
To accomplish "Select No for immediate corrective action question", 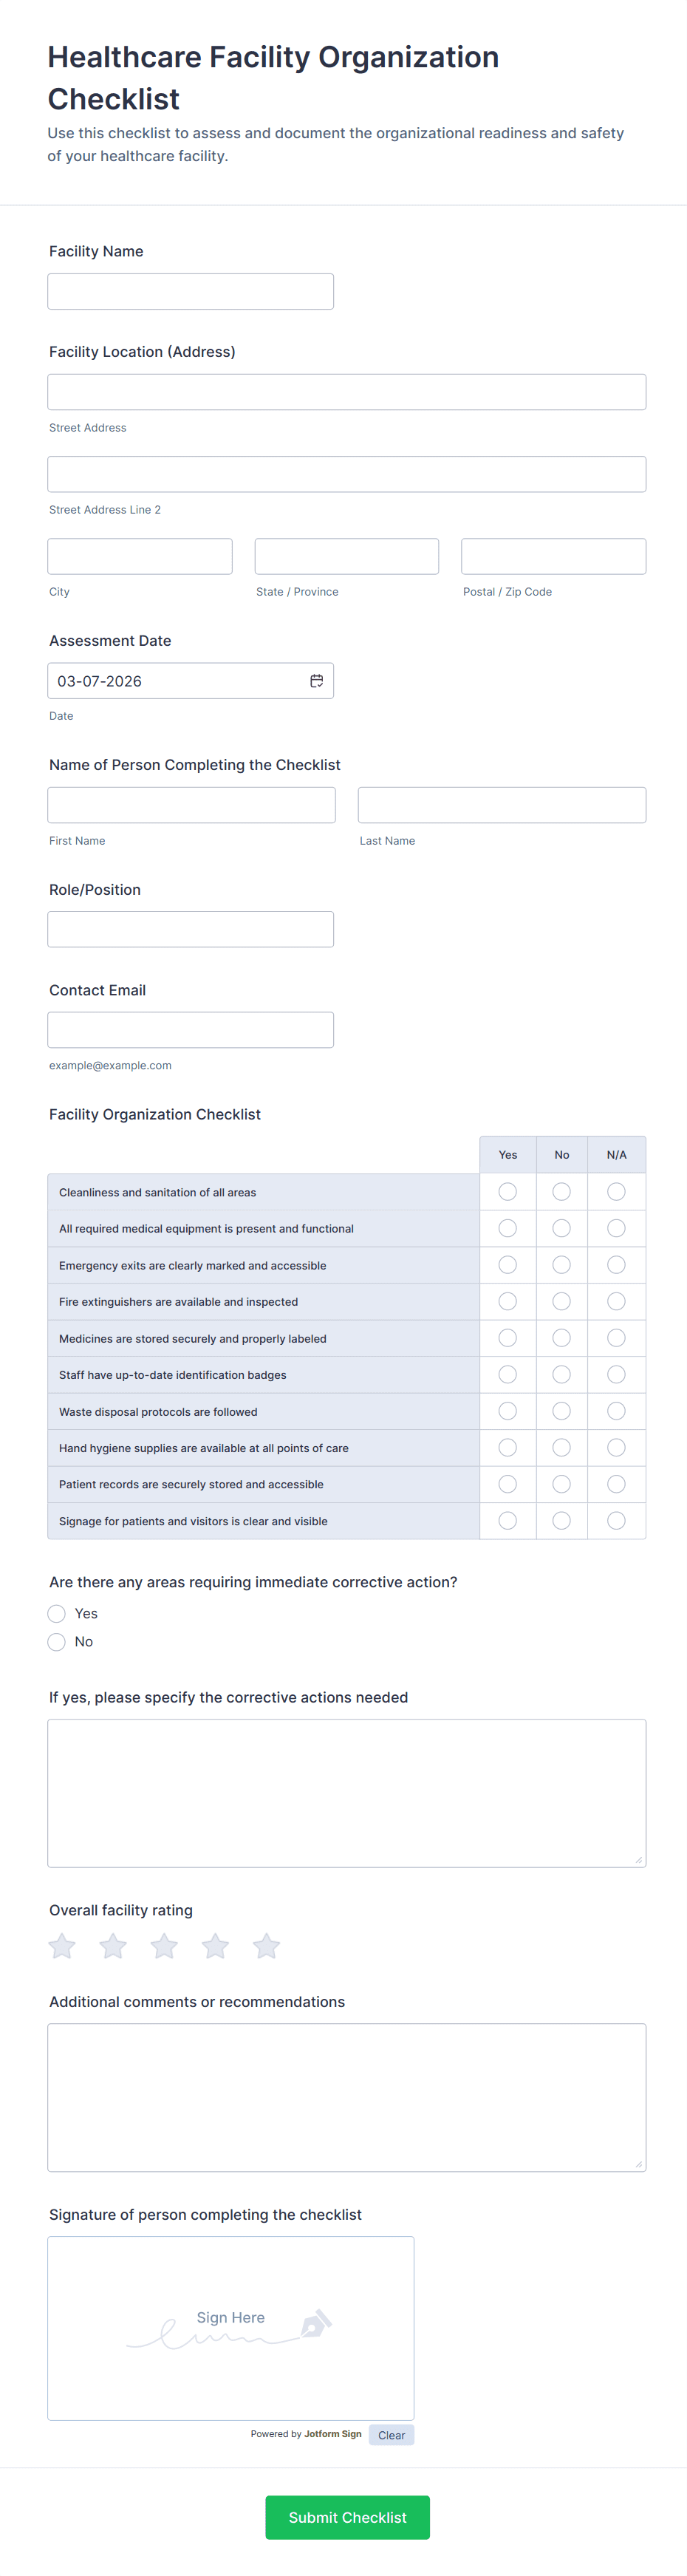I will click(x=57, y=1642).
